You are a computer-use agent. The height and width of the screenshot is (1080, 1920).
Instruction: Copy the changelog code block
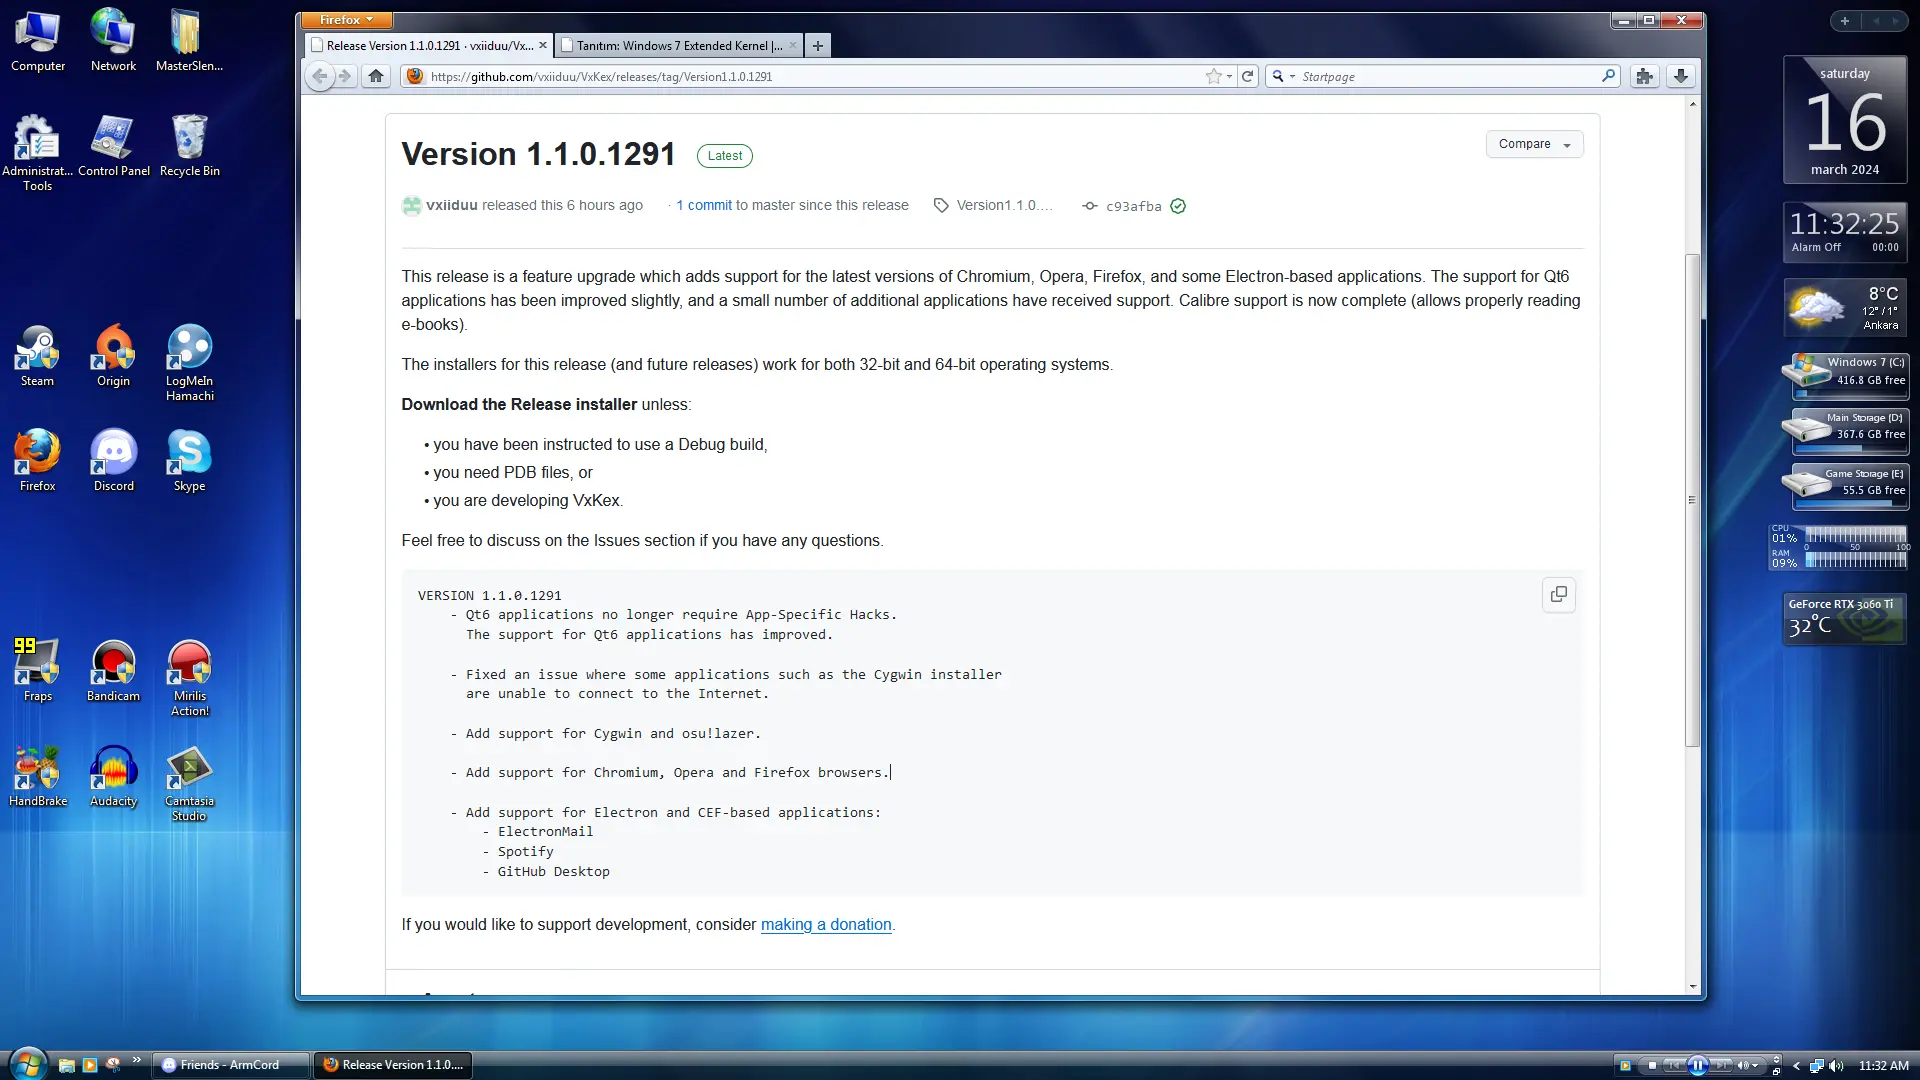1558,595
